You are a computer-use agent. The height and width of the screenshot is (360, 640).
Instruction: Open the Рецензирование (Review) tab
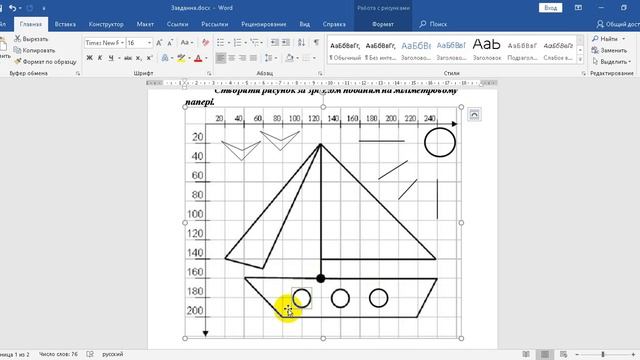click(263, 24)
